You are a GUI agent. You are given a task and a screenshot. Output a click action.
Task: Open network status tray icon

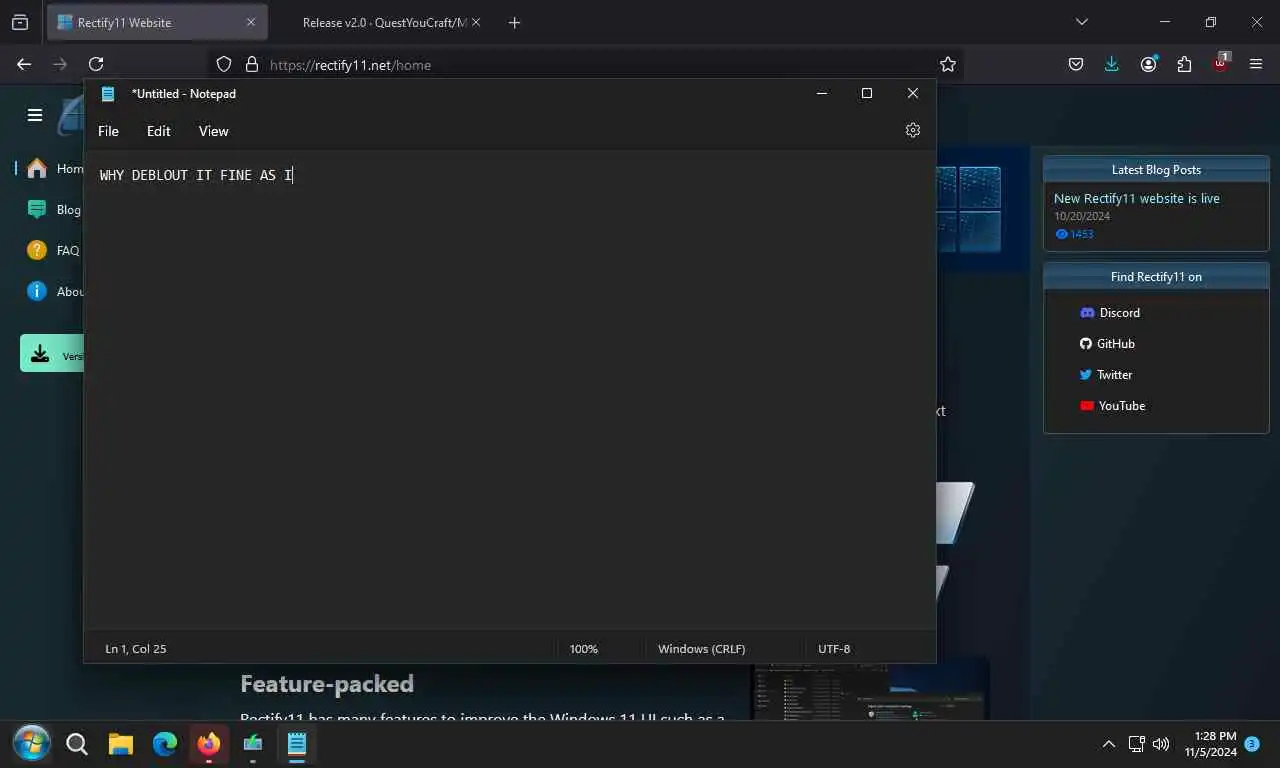(x=1136, y=744)
